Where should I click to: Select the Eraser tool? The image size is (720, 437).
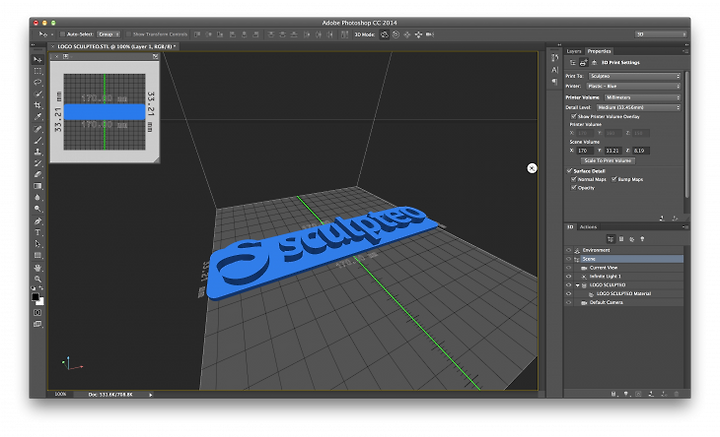[38, 175]
